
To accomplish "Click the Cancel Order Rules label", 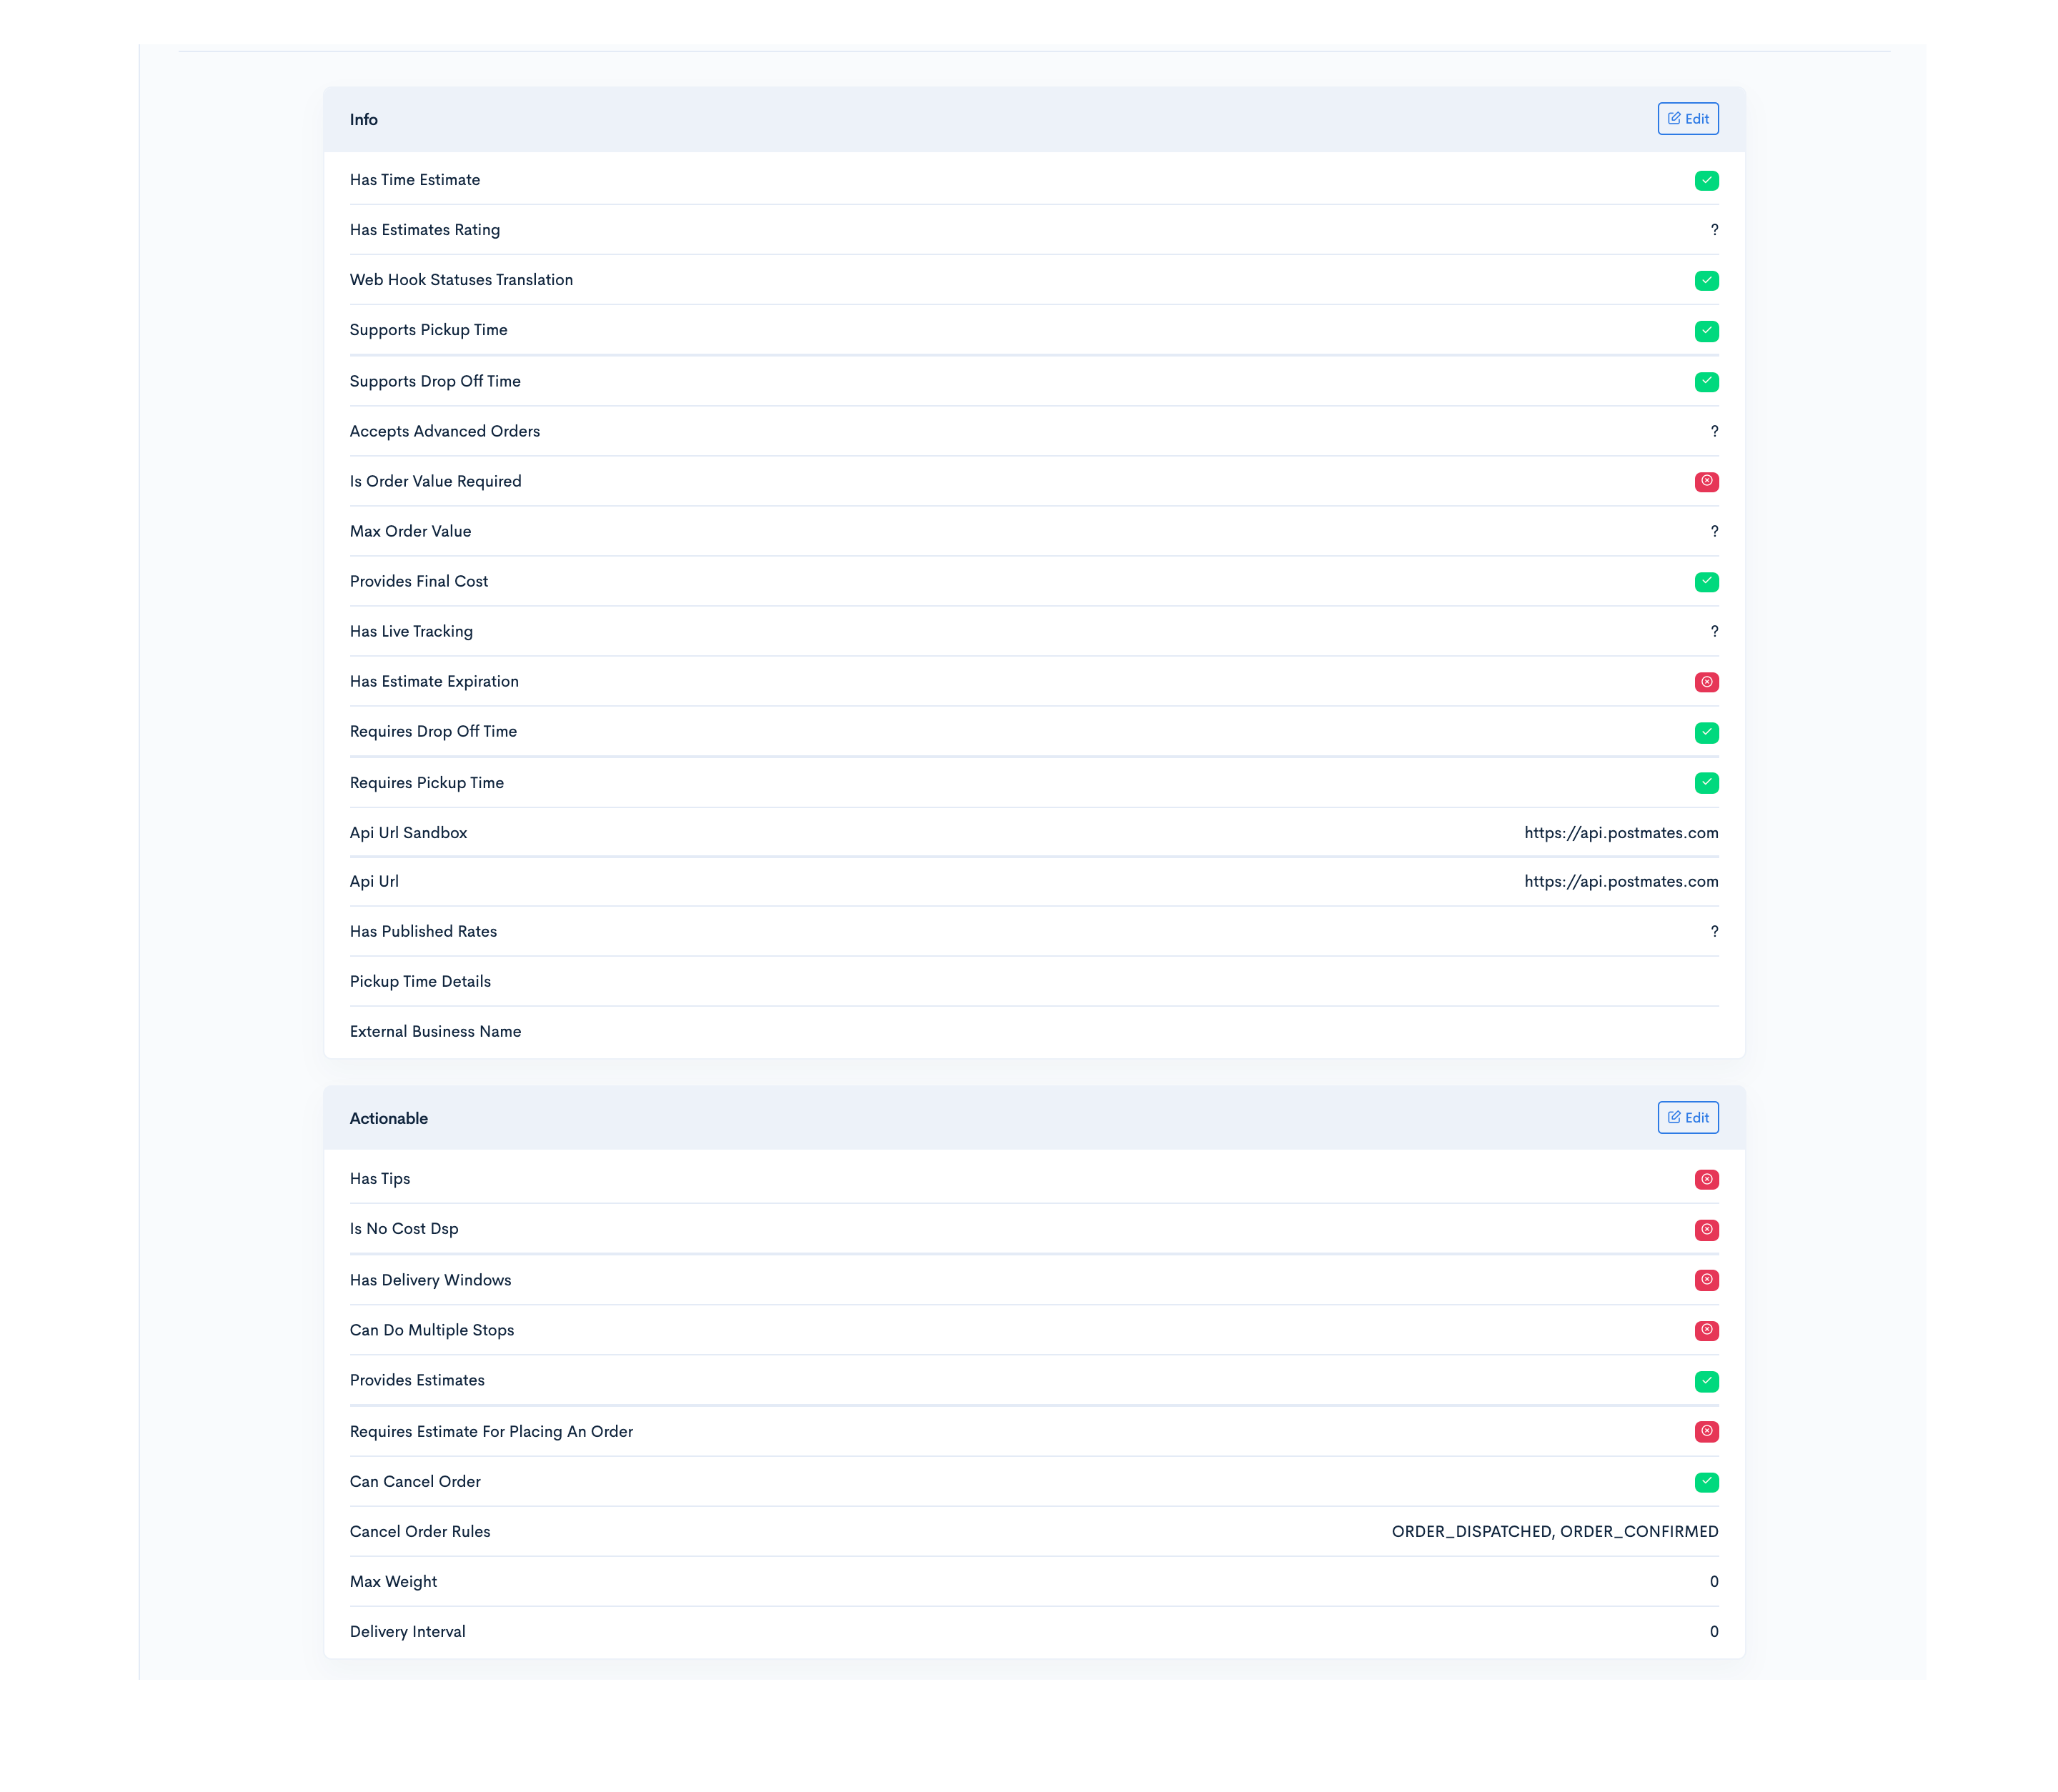I will [420, 1532].
